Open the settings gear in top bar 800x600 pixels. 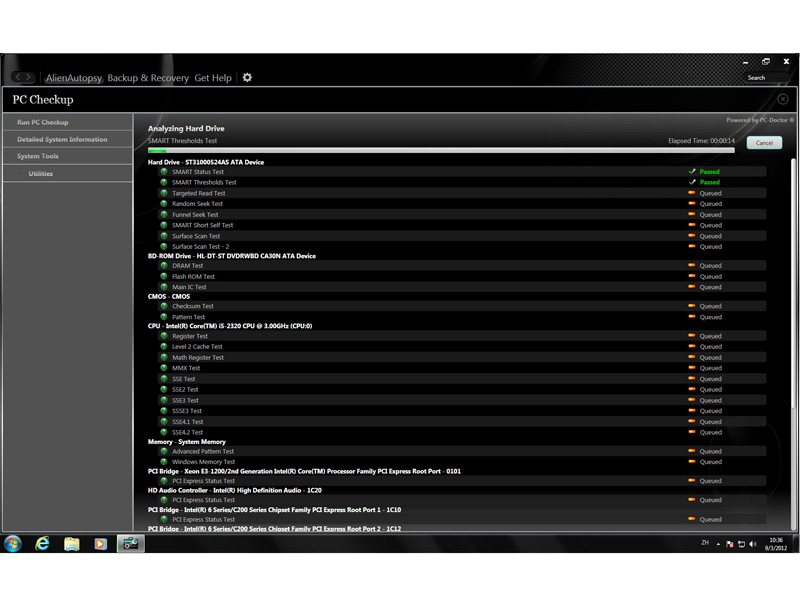pyautogui.click(x=248, y=77)
